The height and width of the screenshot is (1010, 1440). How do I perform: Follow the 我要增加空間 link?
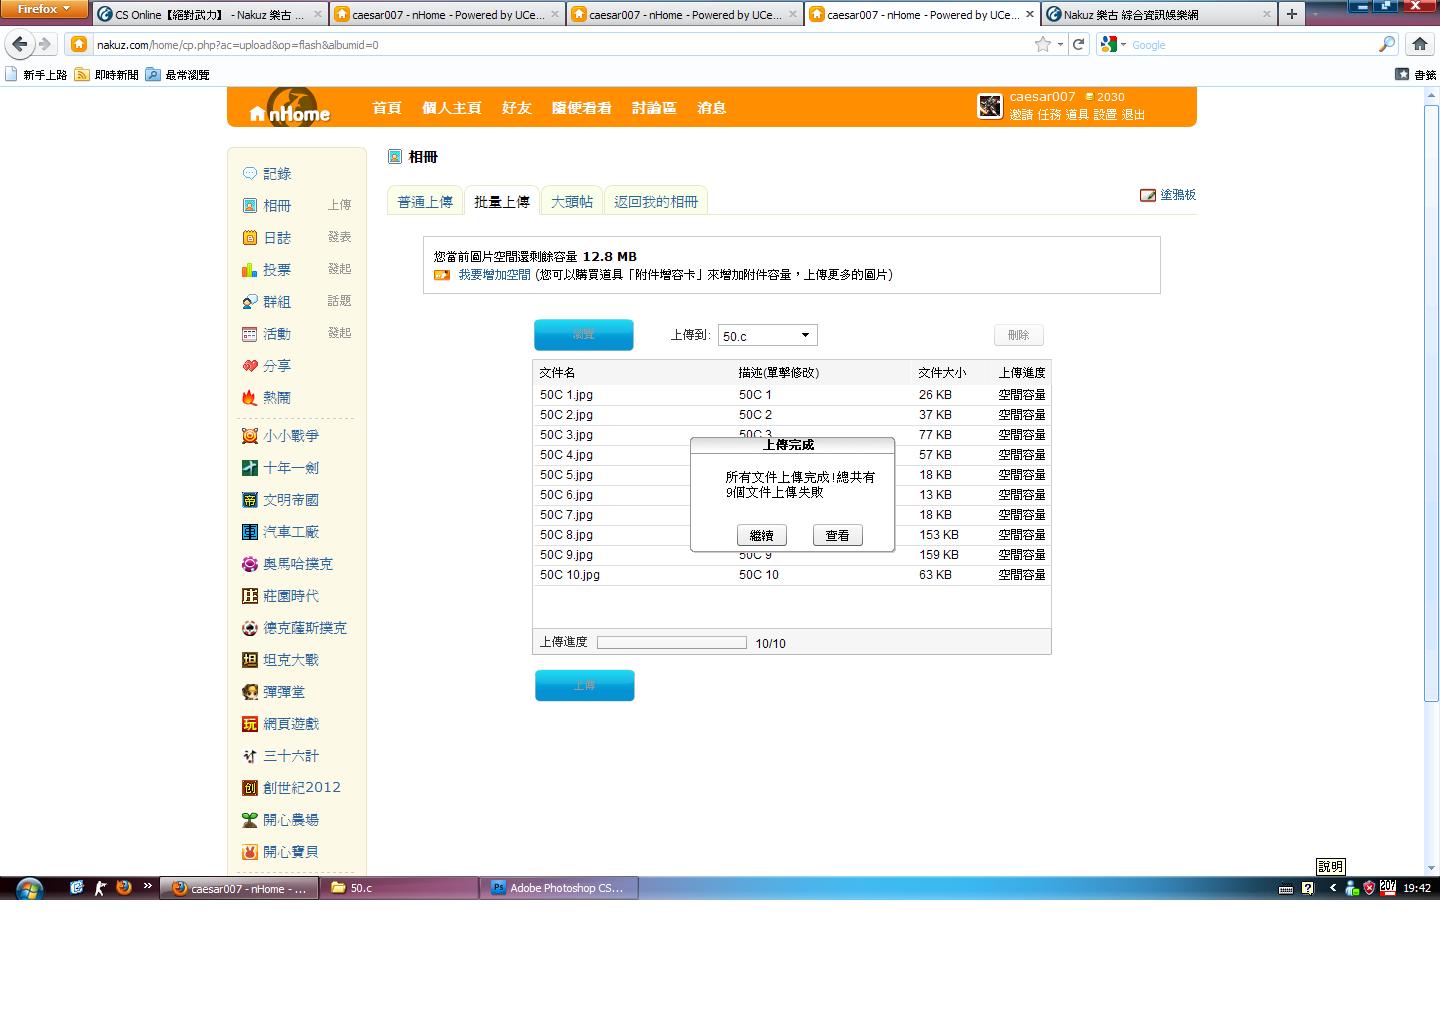click(x=494, y=274)
